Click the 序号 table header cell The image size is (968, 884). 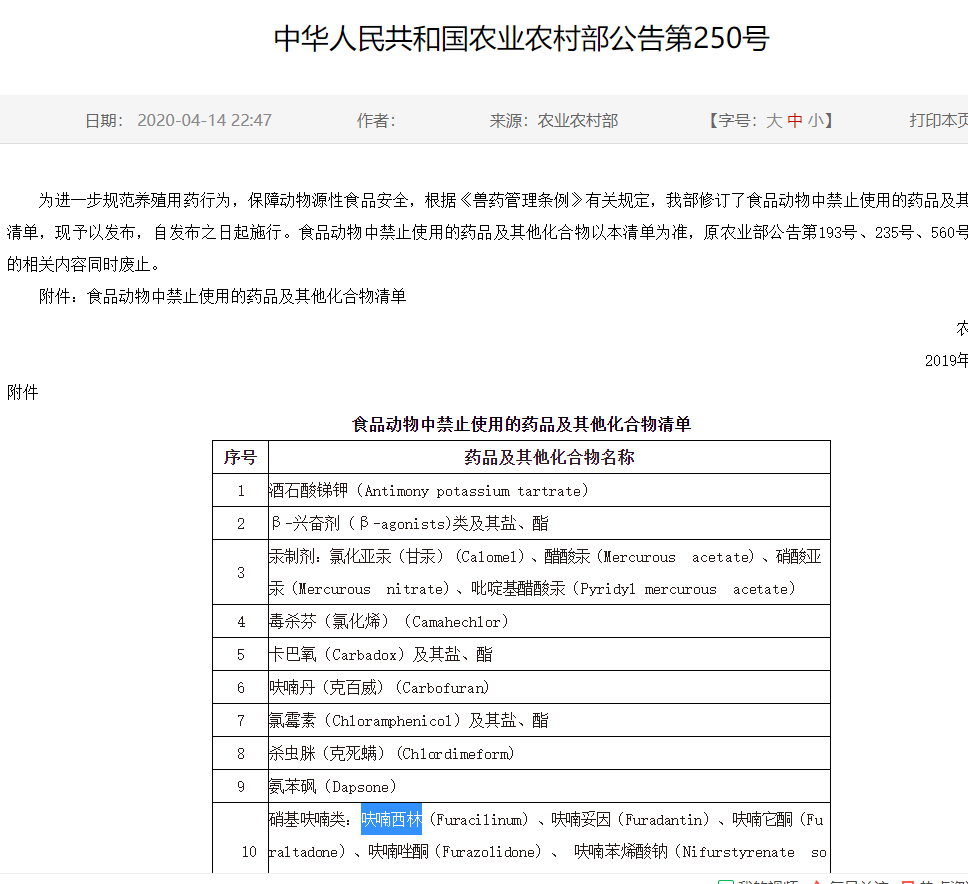point(240,458)
